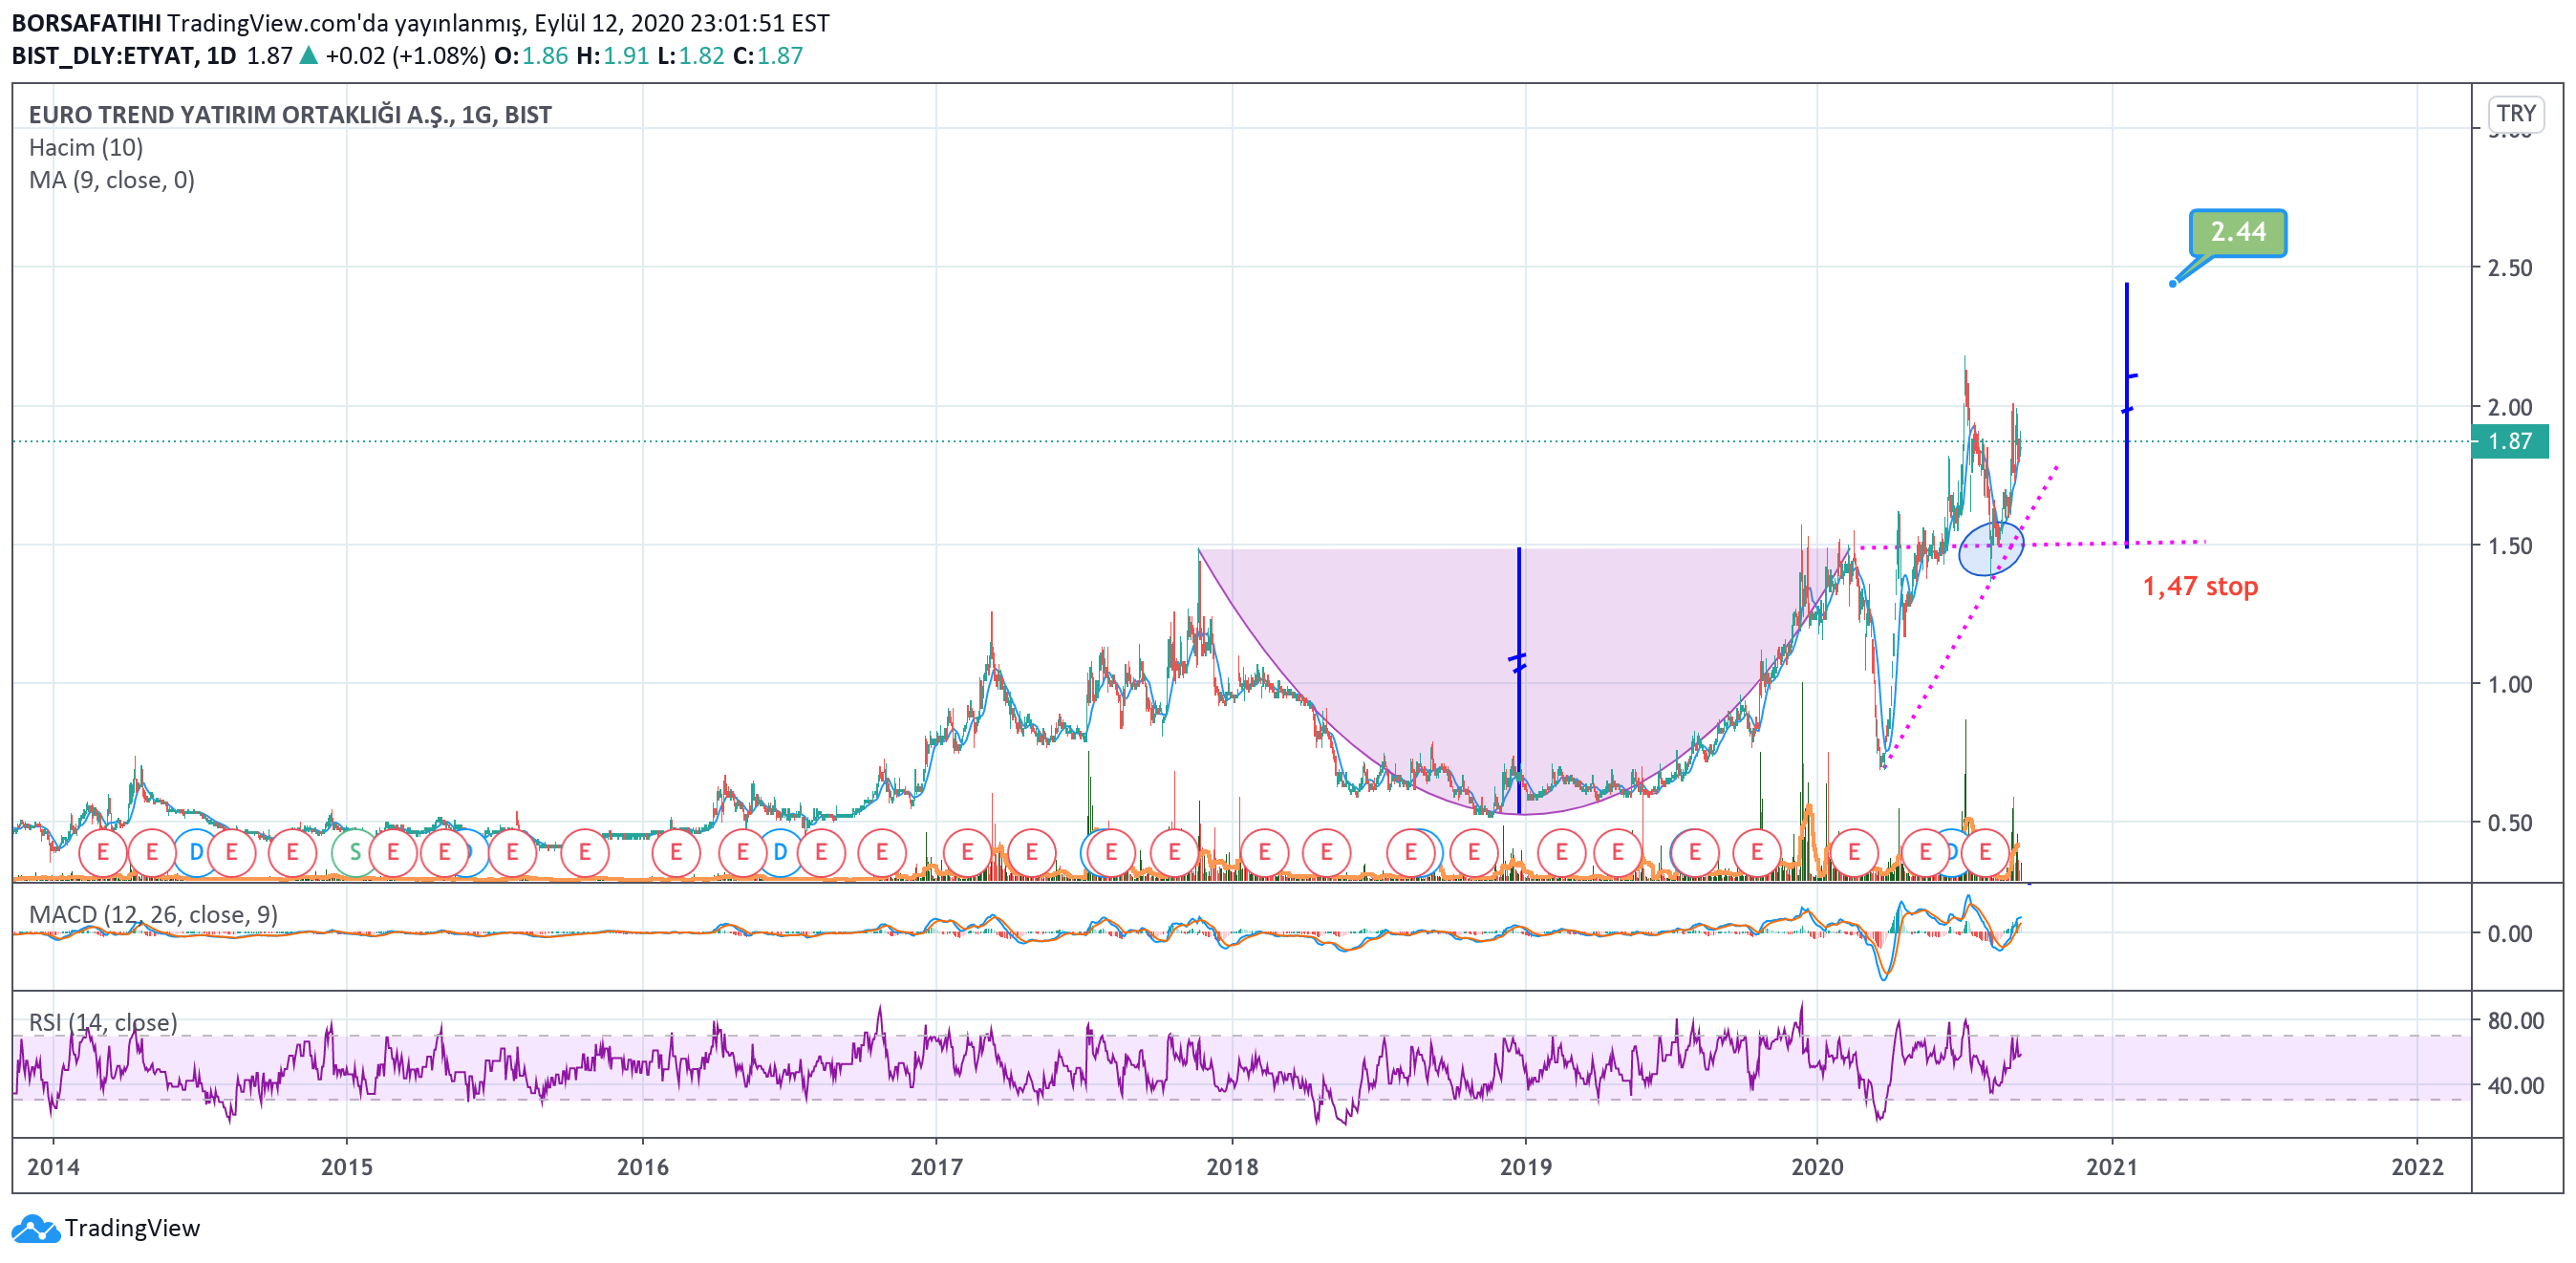Image resolution: width=2576 pixels, height=1263 pixels.
Task: Select the RSI (14, close) indicator label
Action: 103,1022
